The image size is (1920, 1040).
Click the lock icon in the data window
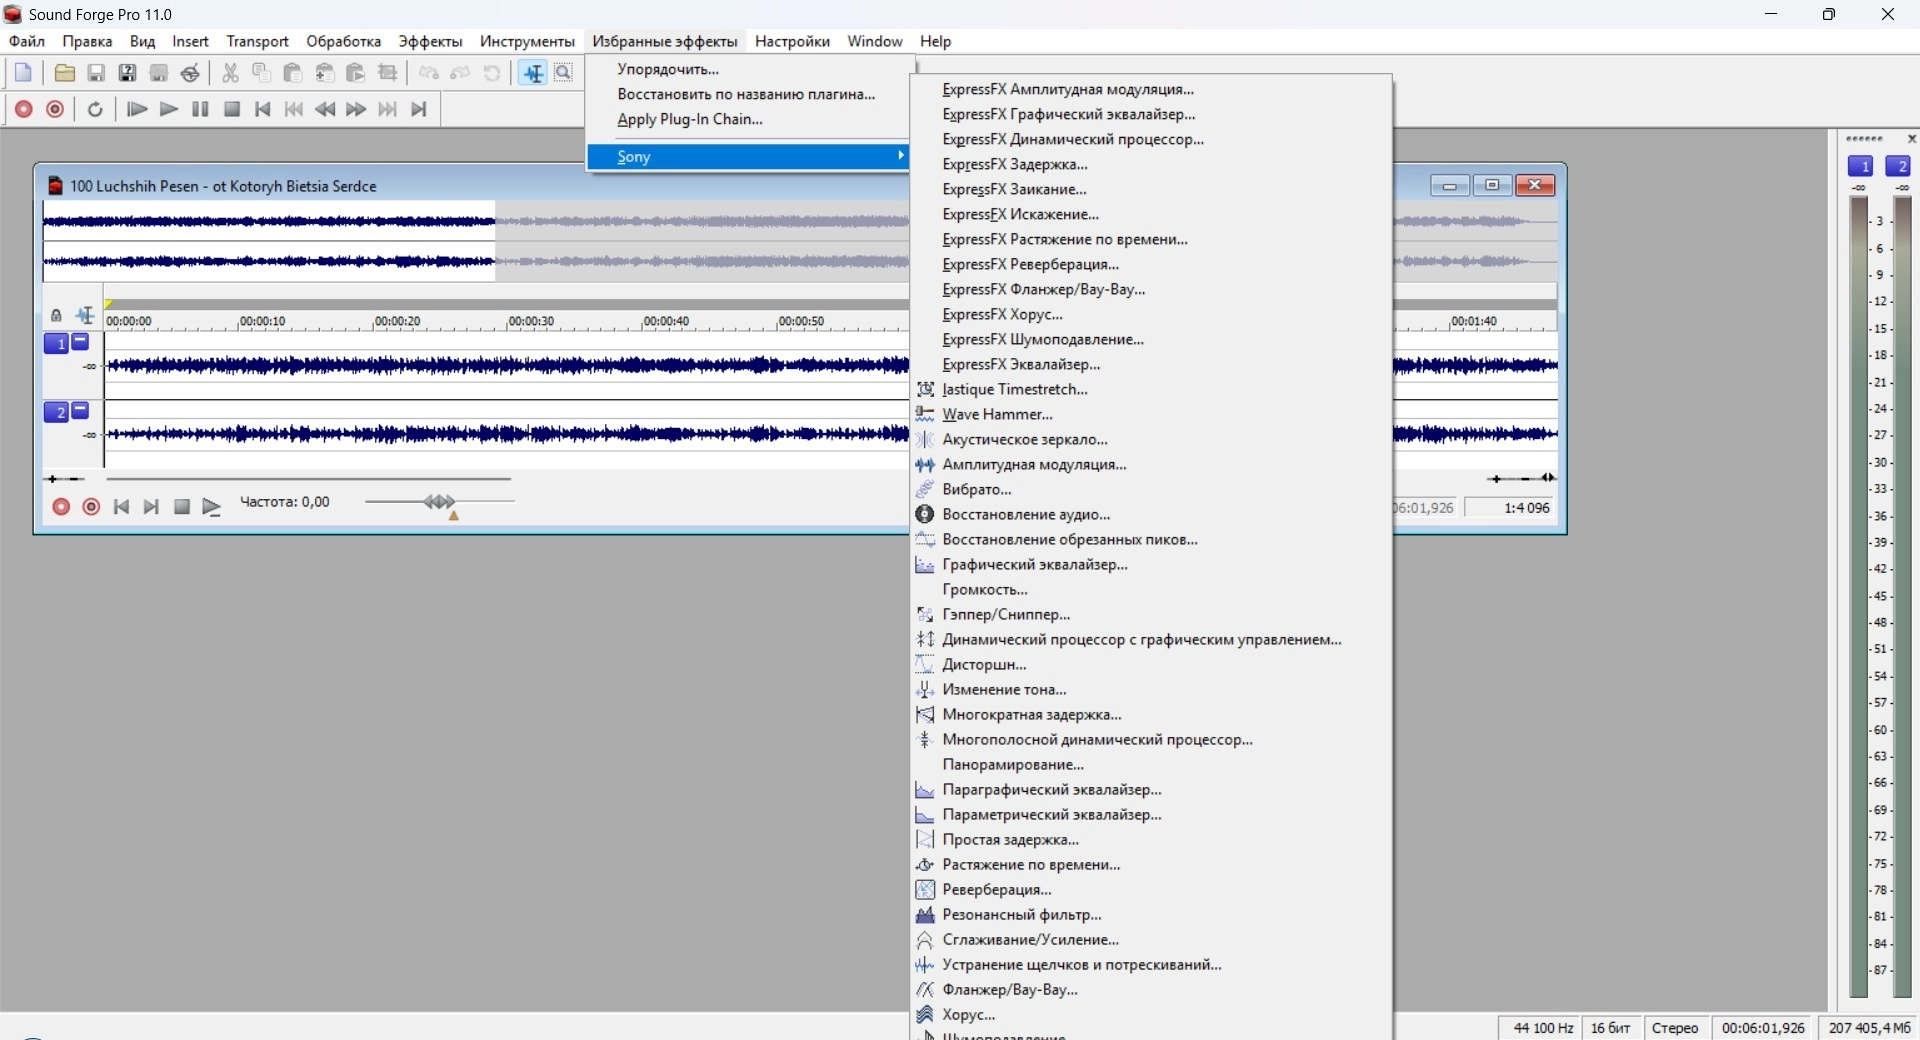click(x=56, y=316)
